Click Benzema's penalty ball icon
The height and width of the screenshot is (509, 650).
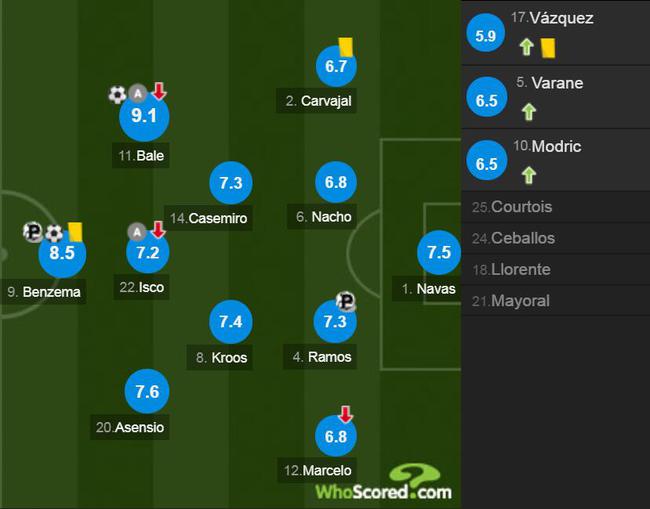click(32, 231)
